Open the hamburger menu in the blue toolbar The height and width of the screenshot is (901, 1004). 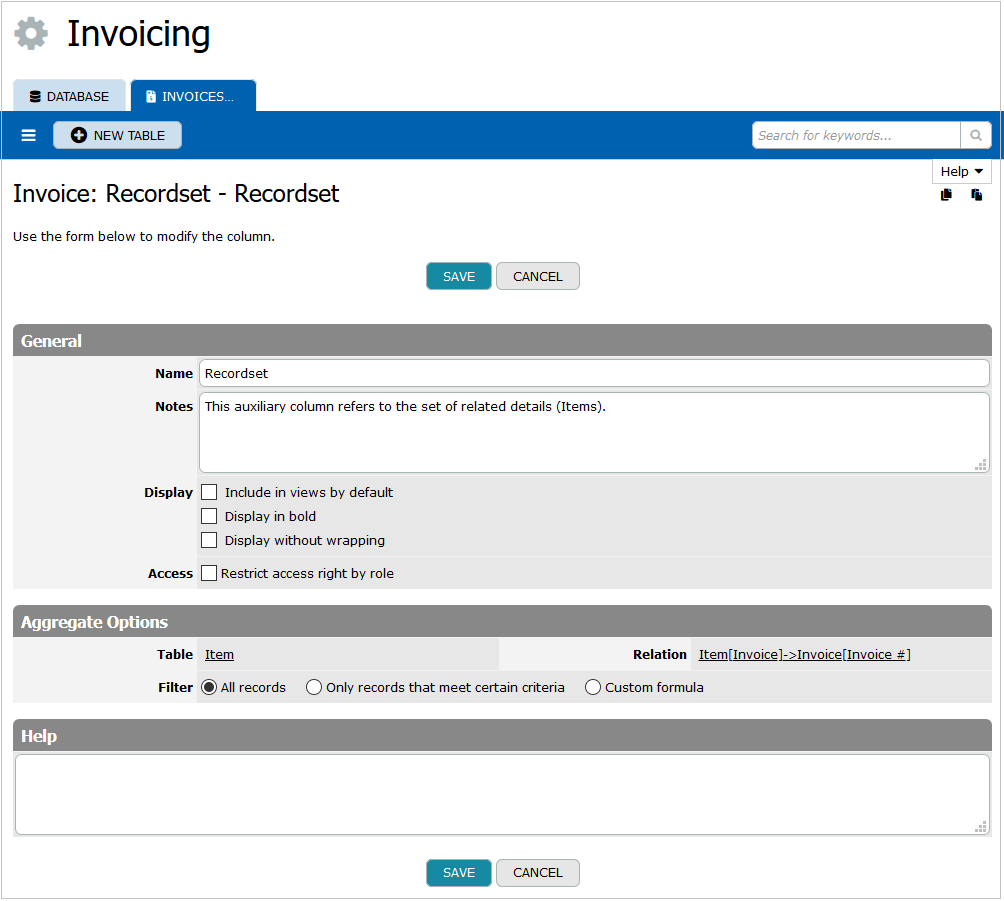[x=28, y=134]
